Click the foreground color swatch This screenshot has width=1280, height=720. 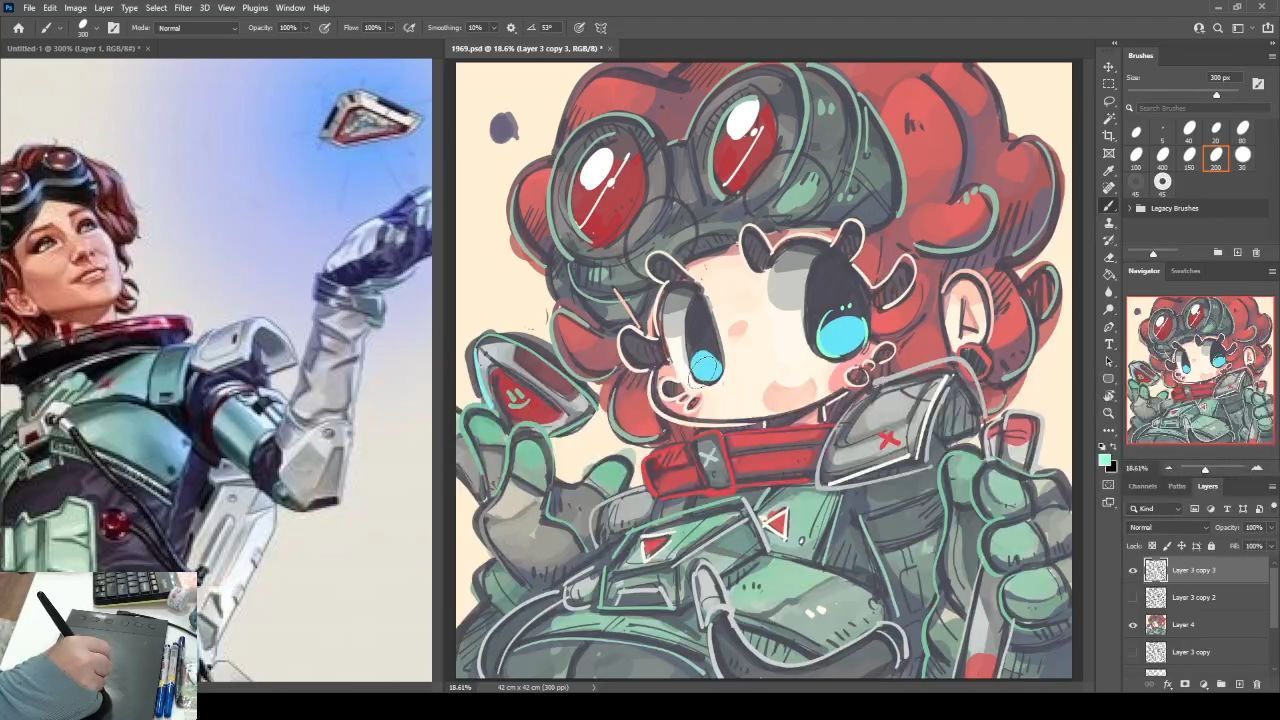click(x=1105, y=460)
